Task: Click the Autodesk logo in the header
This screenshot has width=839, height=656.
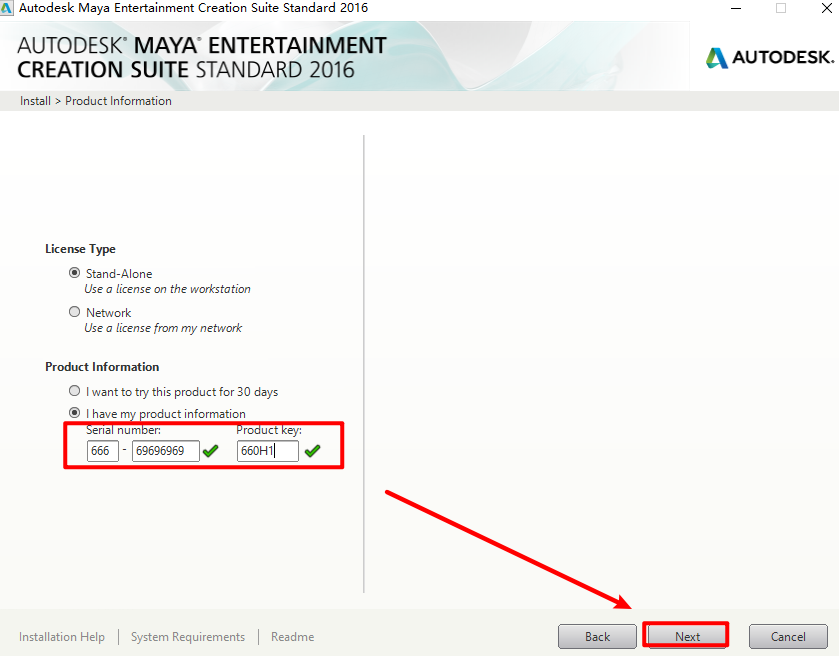Action: point(767,57)
